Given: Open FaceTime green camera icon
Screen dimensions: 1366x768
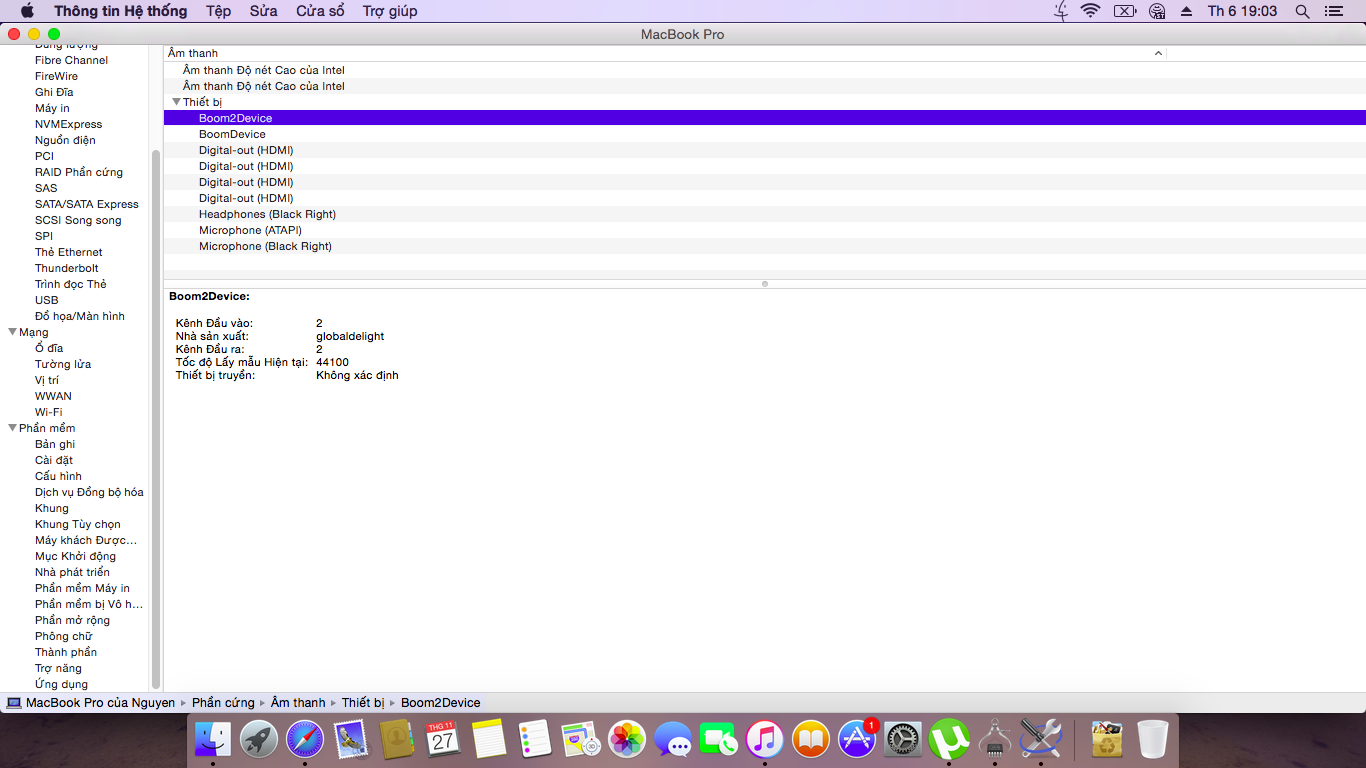Looking at the screenshot, I should coord(719,739).
